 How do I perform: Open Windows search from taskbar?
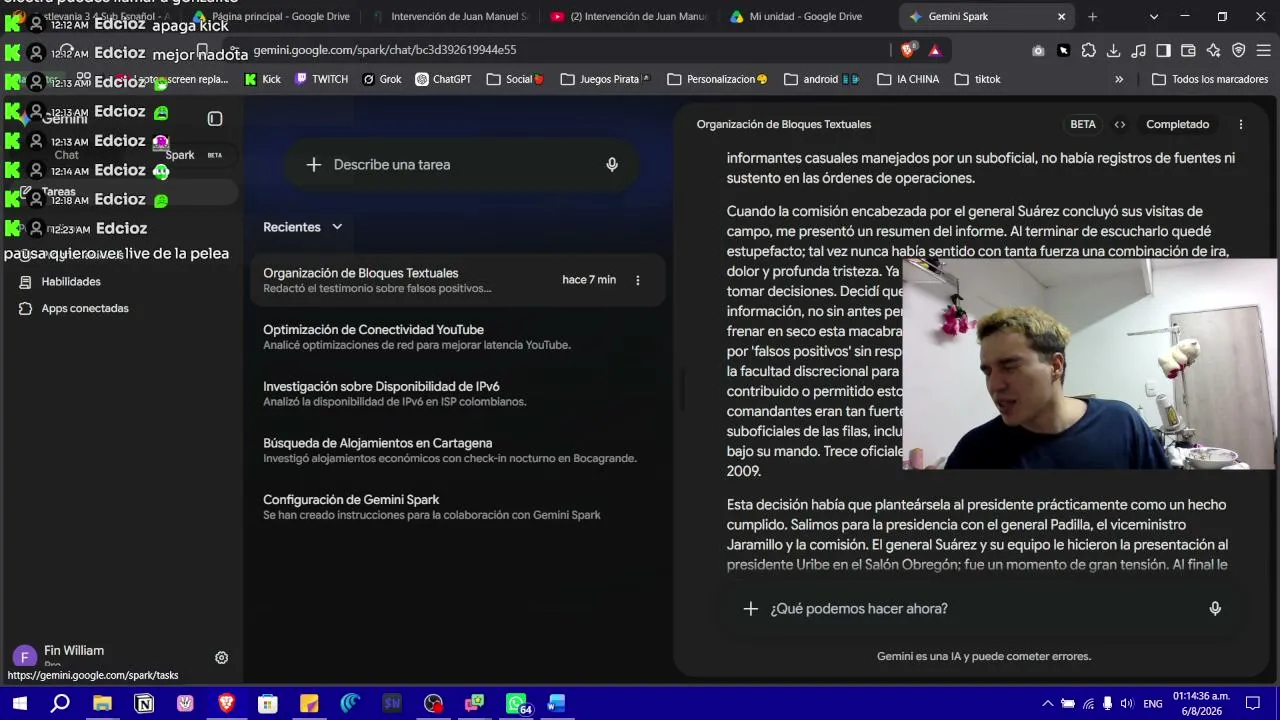coord(60,704)
